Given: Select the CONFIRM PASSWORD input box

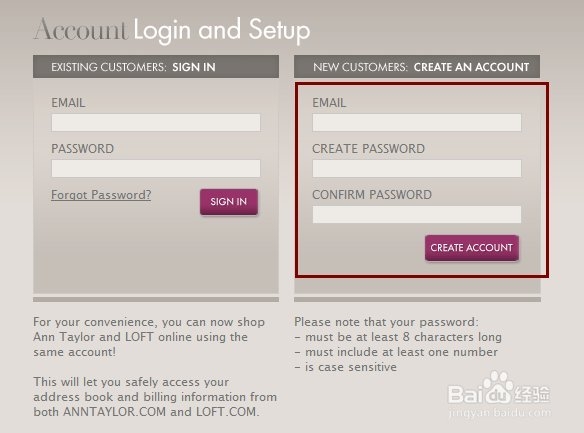Looking at the screenshot, I should pyautogui.click(x=417, y=214).
